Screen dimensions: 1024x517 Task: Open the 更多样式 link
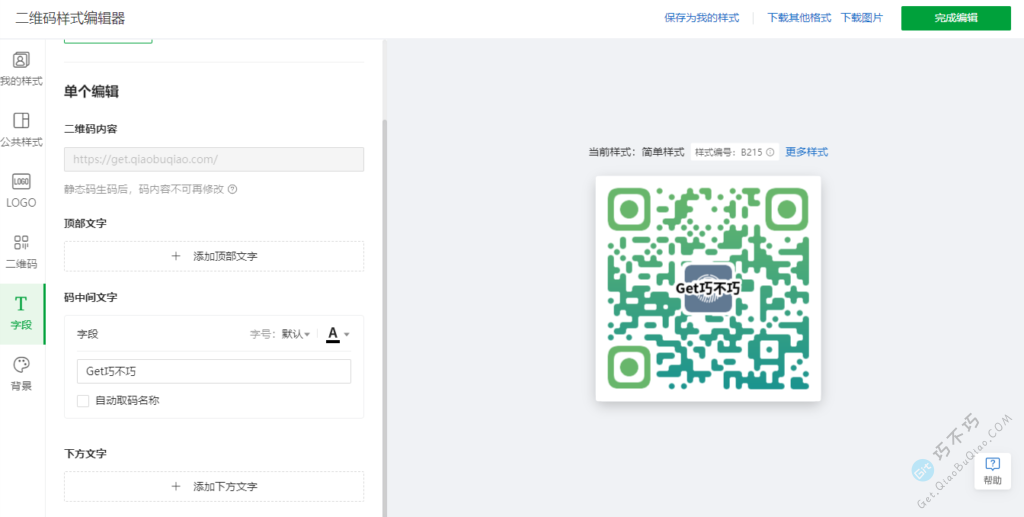[806, 152]
